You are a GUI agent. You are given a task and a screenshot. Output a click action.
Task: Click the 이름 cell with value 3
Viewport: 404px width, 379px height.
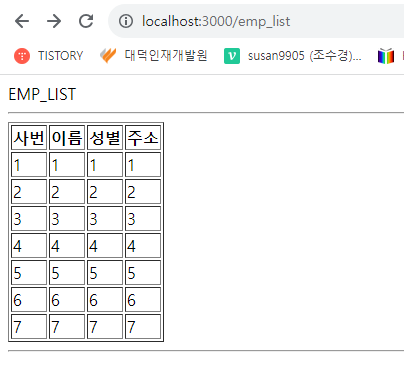[x=67, y=219]
